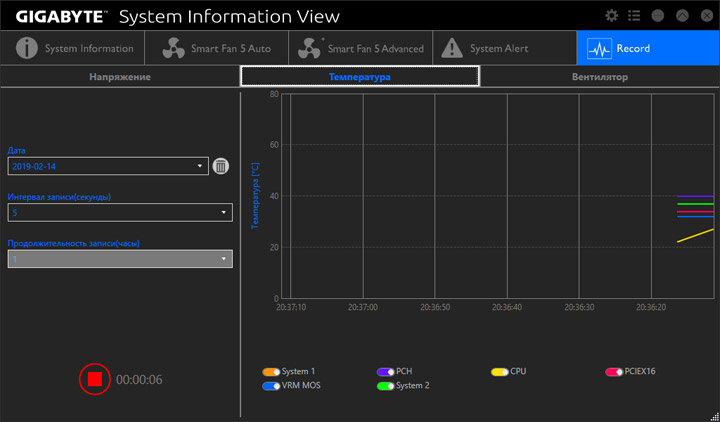Click the Температура [°C] axis title
Viewport: 720px width, 422px height.
coord(255,196)
